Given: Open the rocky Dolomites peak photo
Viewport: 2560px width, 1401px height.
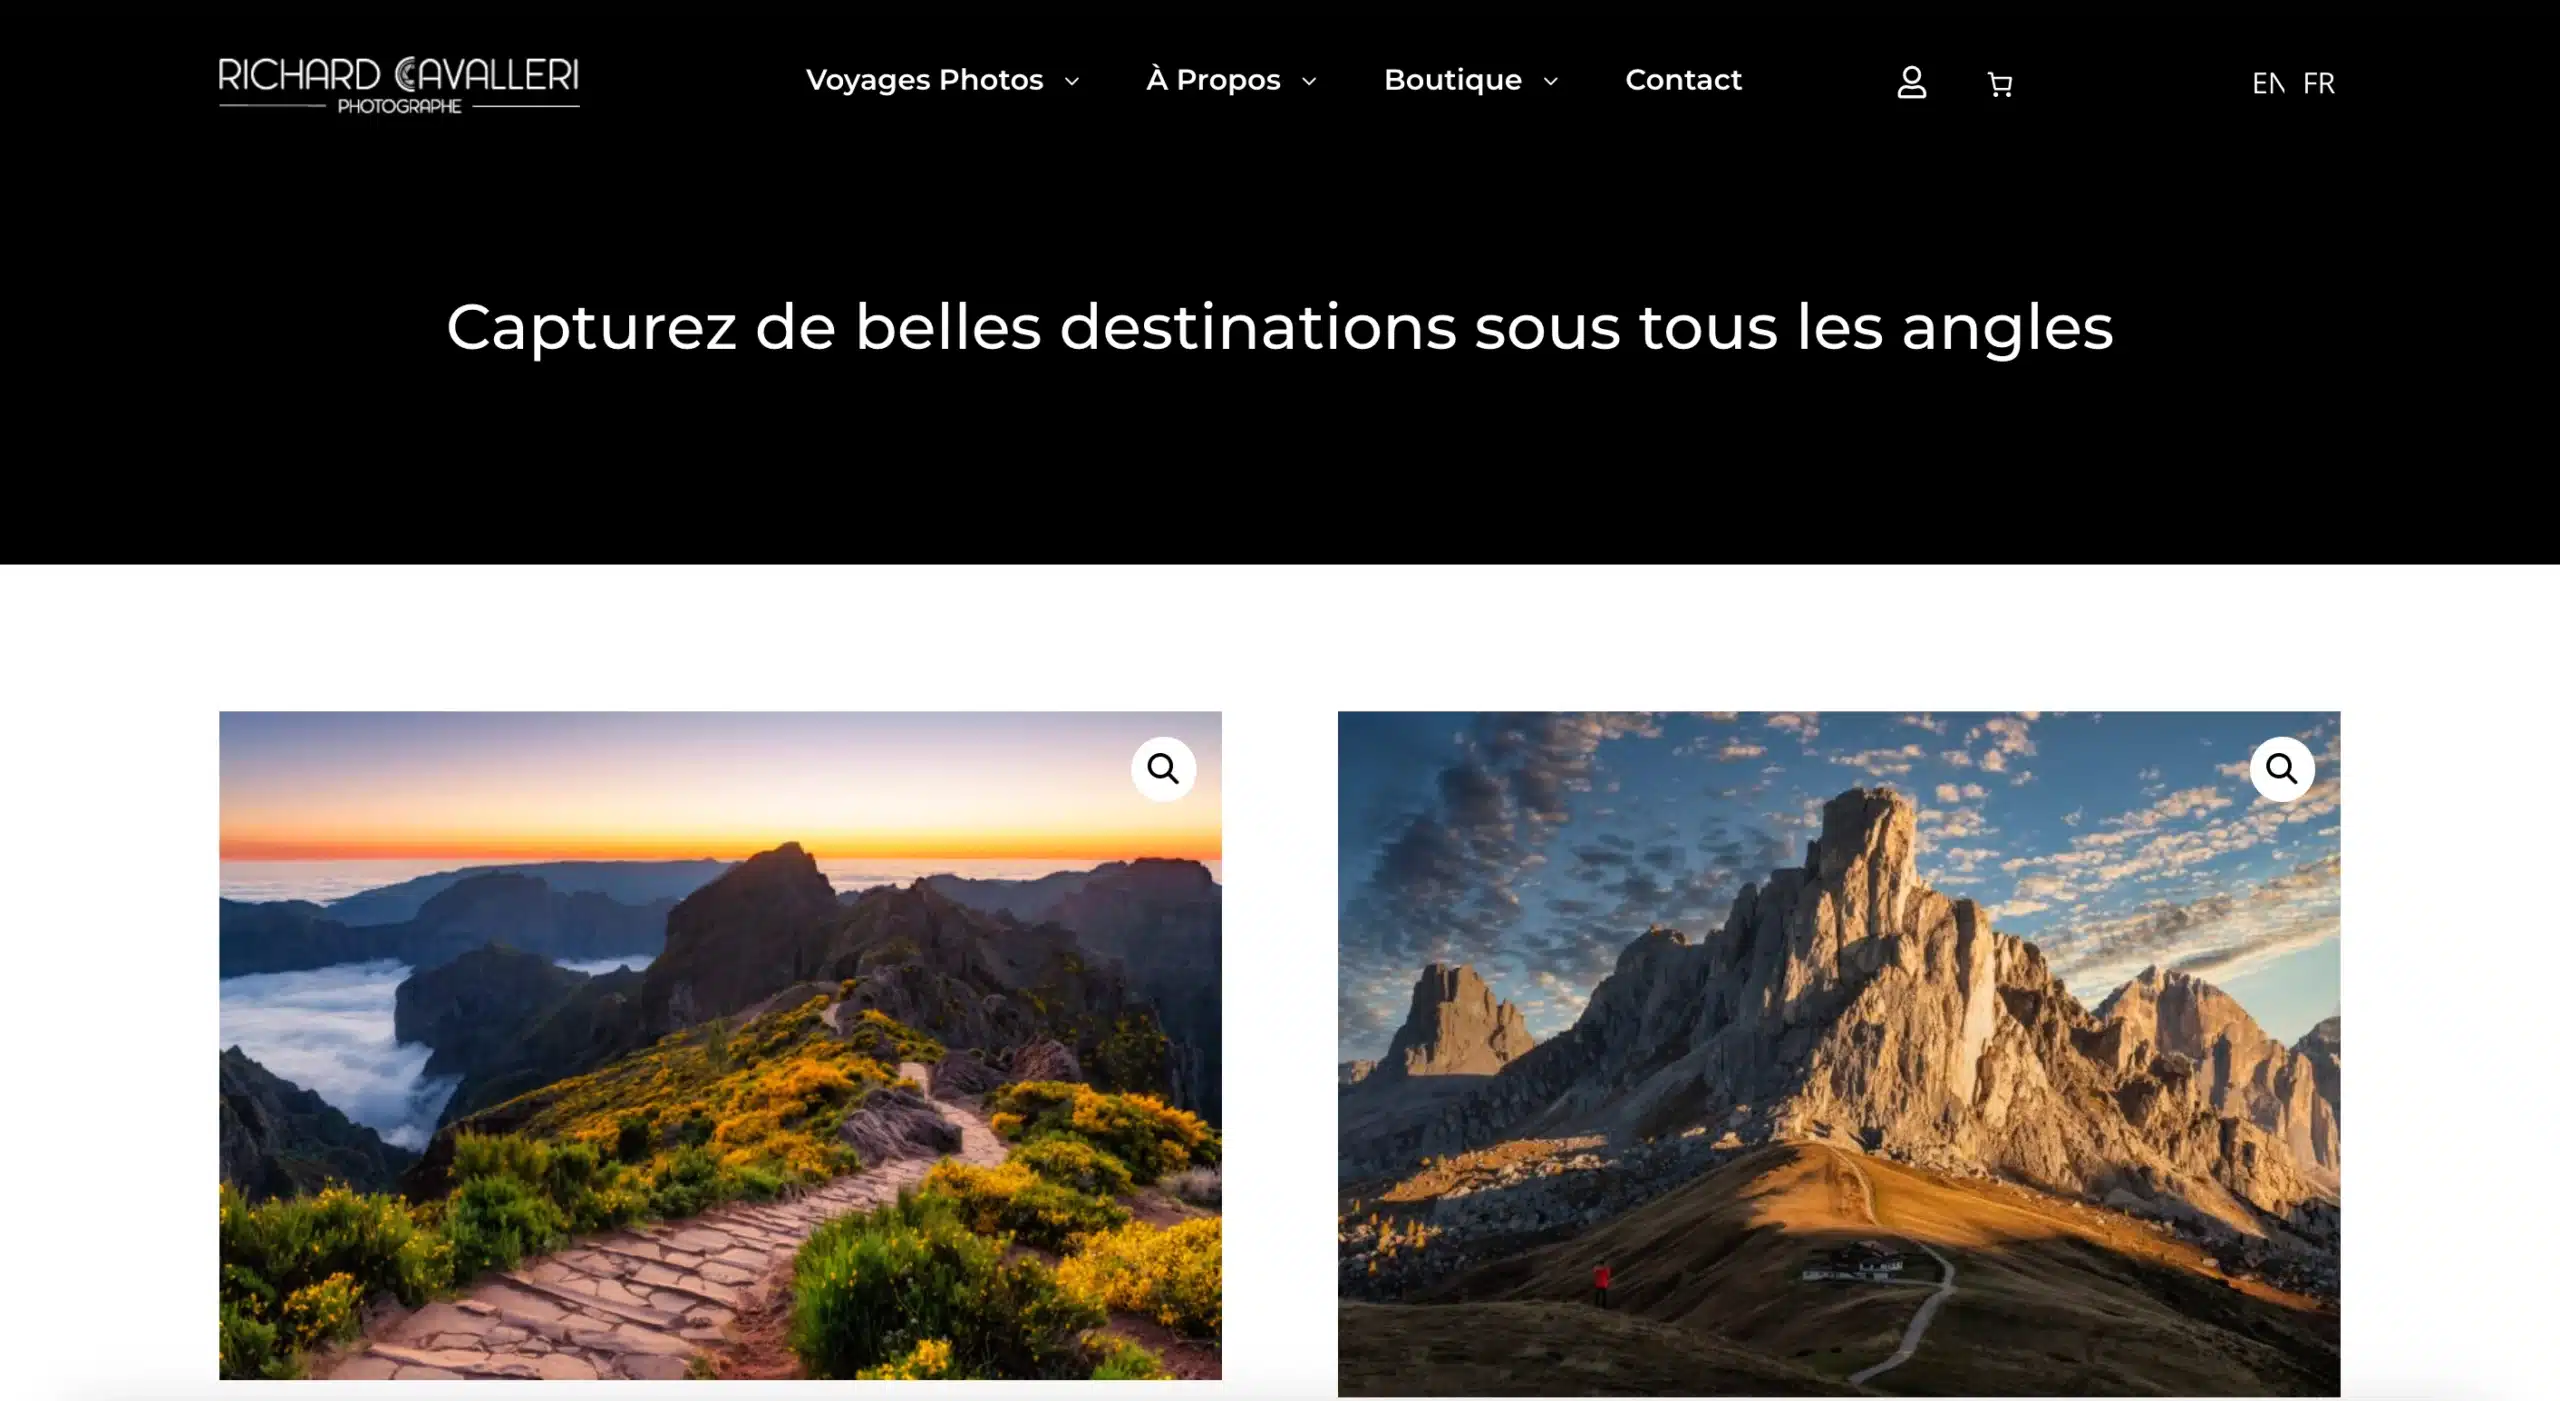Looking at the screenshot, I should [1838, 1054].
